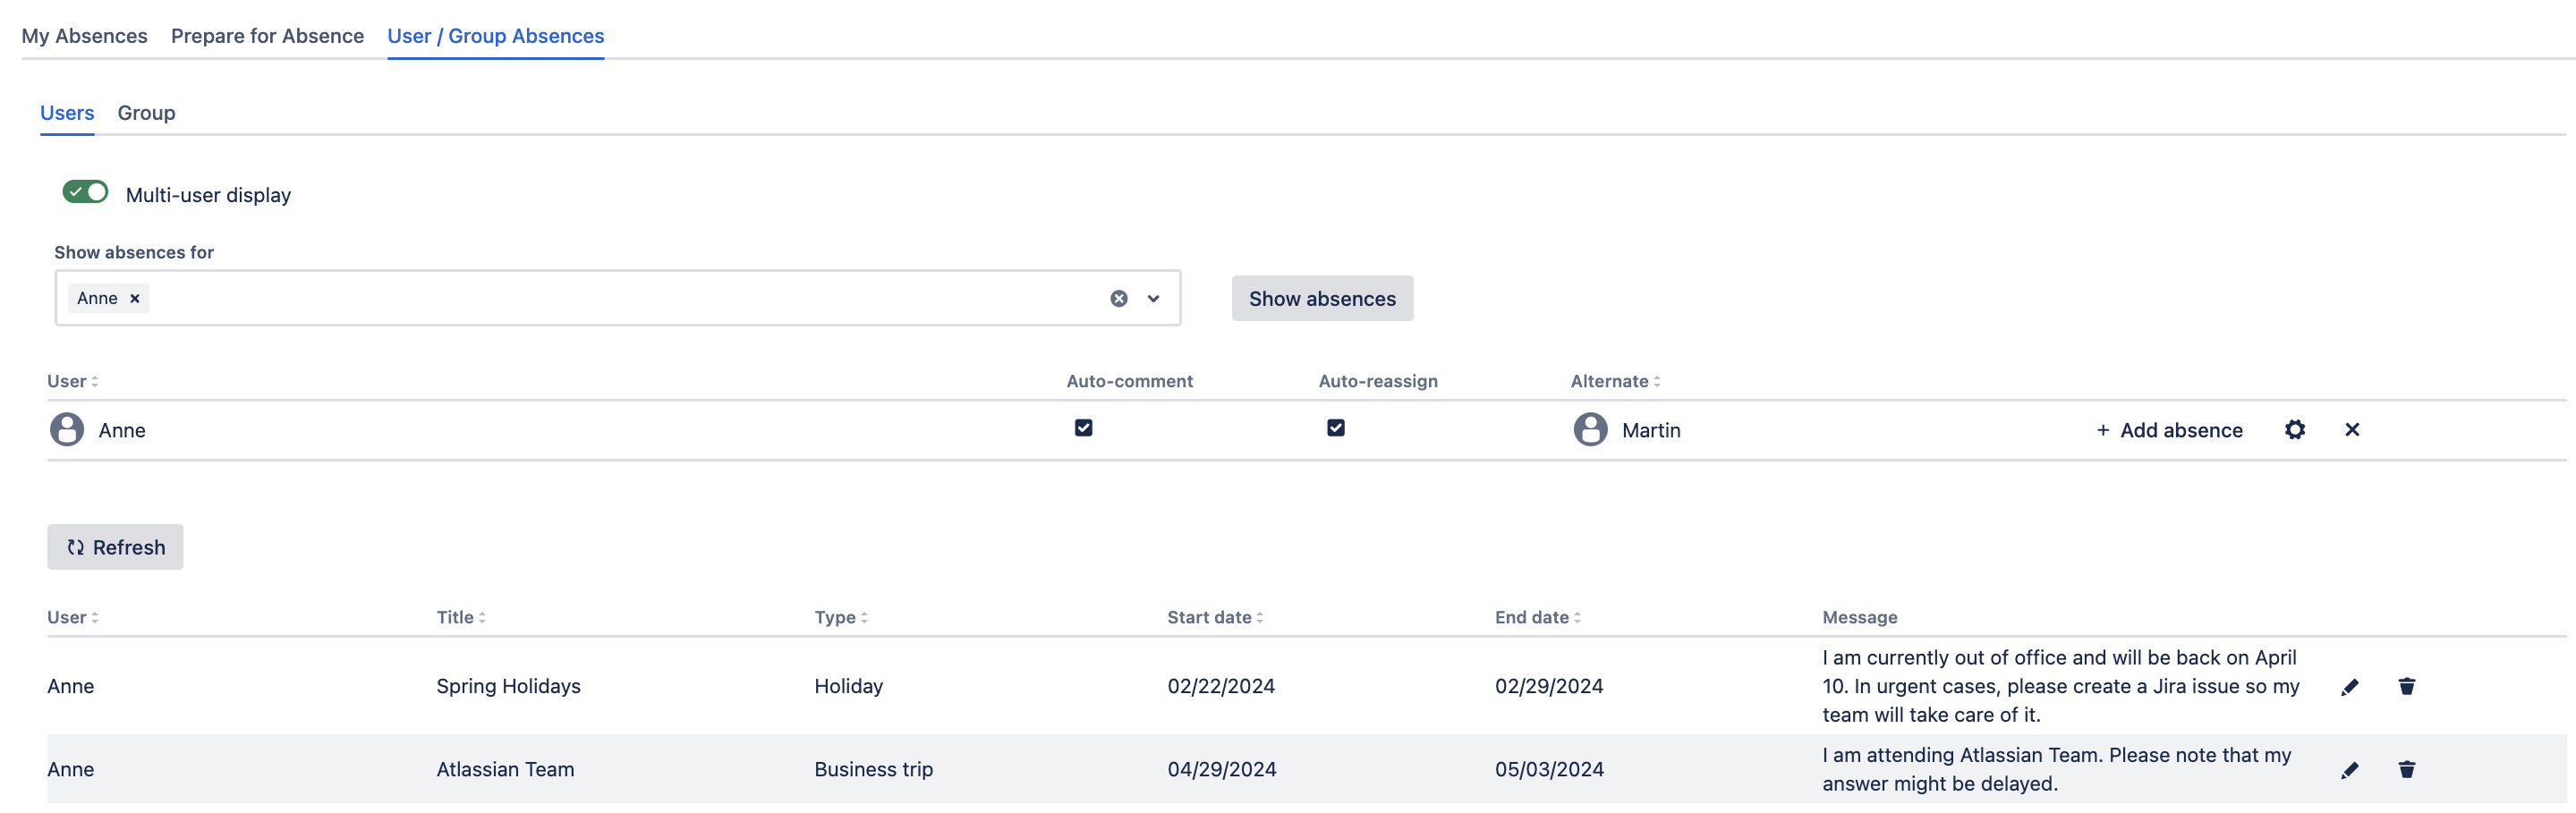Screen dimensions: 2576x813
Task: Sort by the Alternate column
Action: 1614,381
